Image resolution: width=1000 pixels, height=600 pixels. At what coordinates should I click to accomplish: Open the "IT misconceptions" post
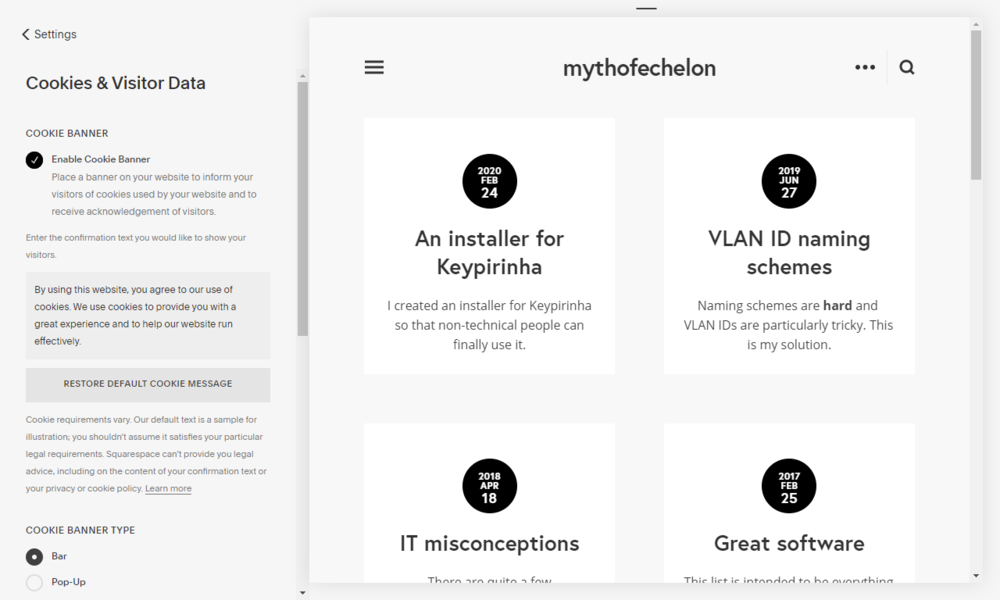point(489,543)
